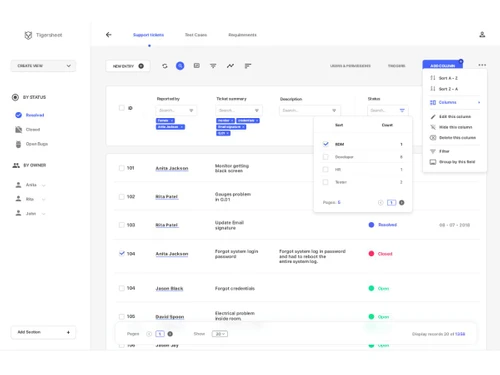The image size is (500, 375).
Task: Go to next page in filter popup
Action: [402, 203]
